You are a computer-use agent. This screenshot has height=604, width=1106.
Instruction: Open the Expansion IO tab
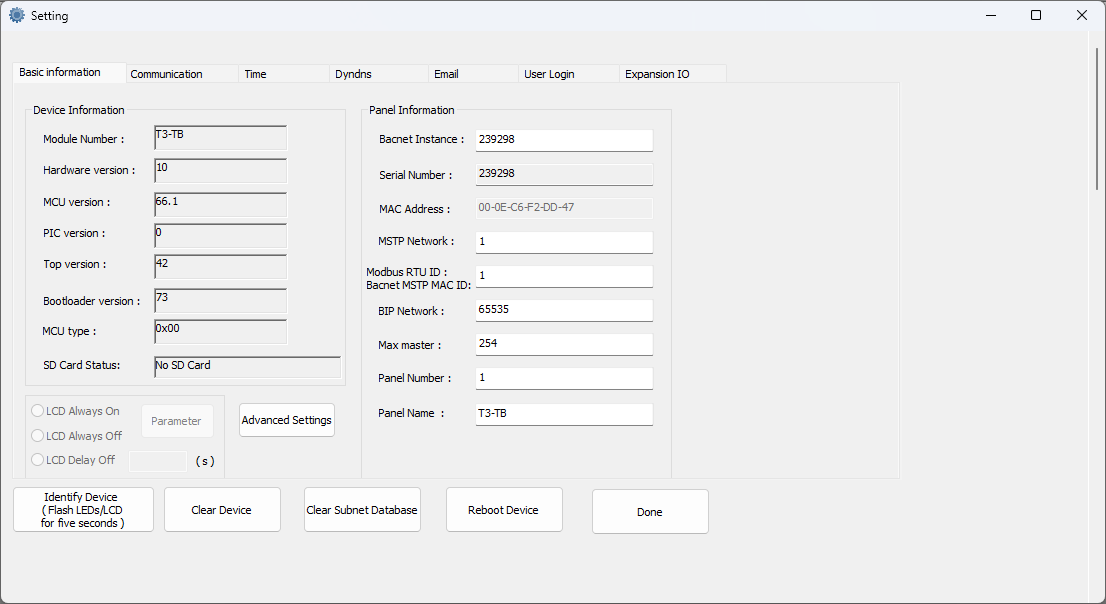(x=657, y=74)
